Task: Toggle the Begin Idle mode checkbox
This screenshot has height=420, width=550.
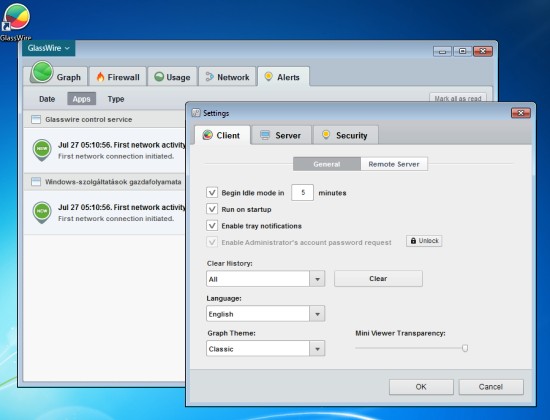Action: click(x=212, y=193)
